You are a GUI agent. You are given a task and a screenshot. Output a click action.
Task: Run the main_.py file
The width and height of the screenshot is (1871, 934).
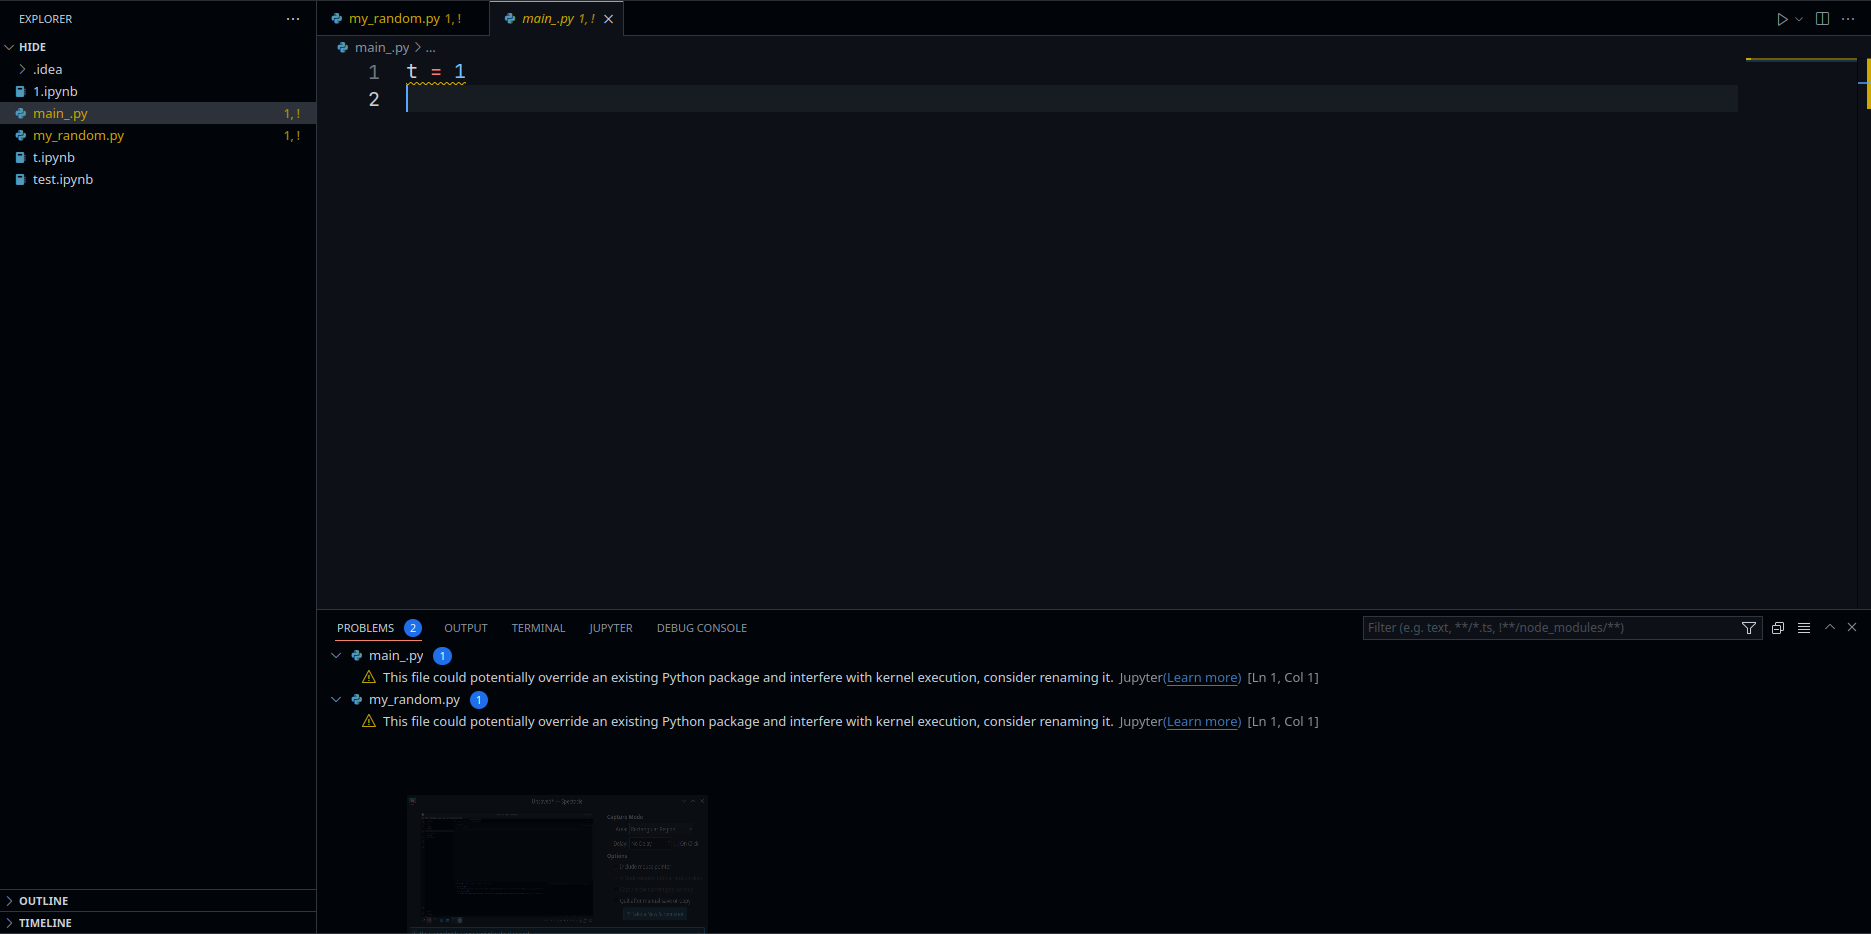[1781, 18]
